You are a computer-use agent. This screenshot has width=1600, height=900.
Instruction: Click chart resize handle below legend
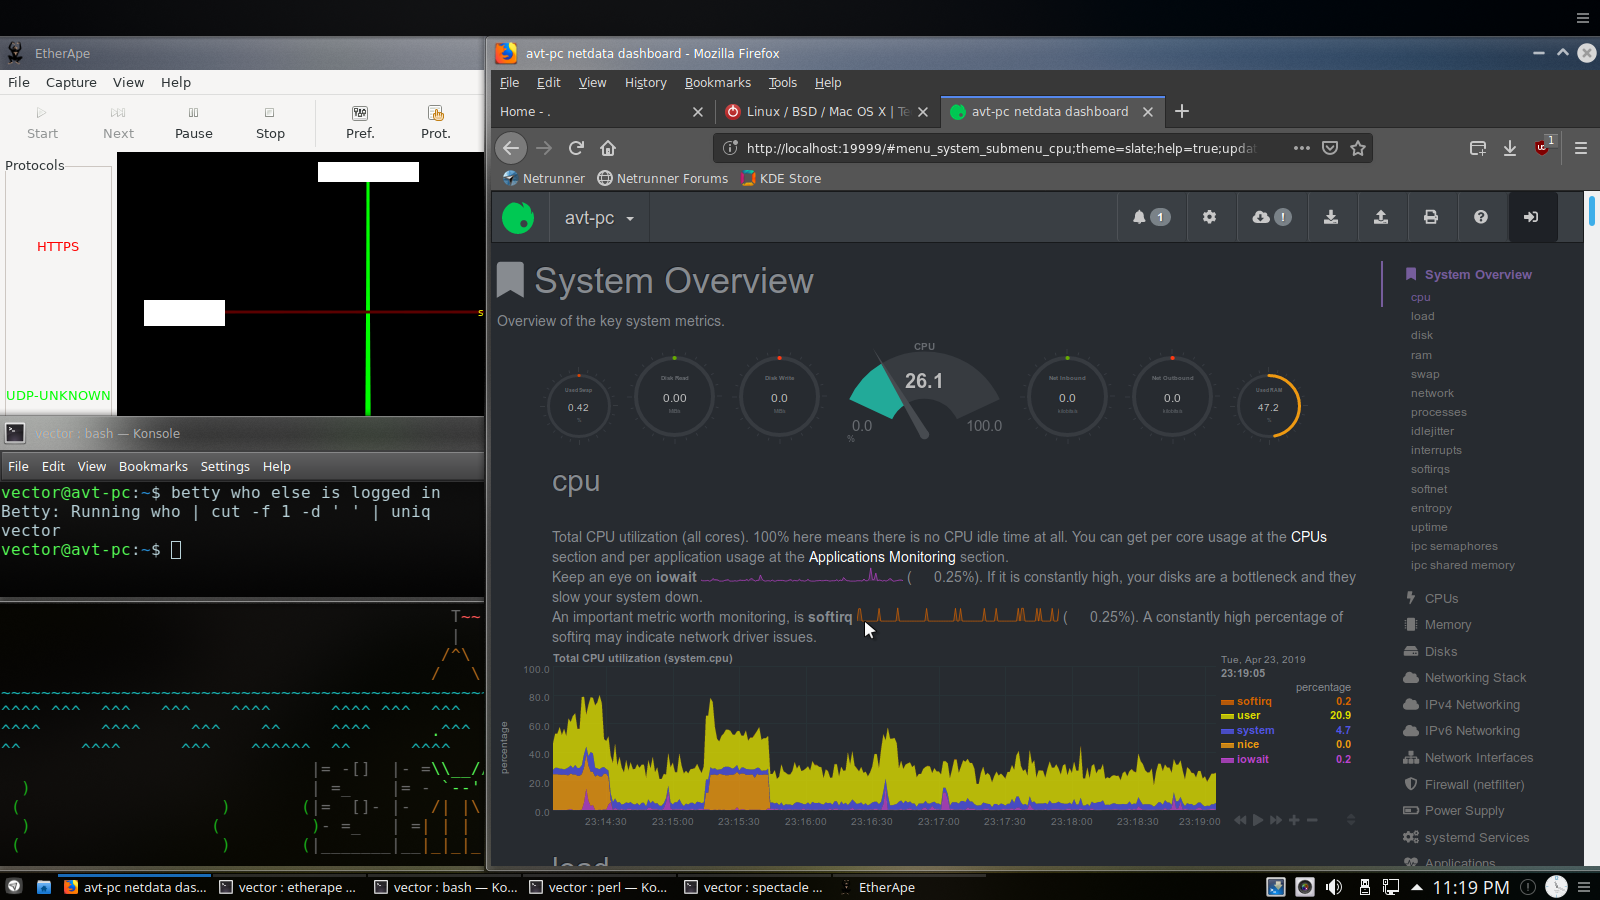pos(1351,820)
